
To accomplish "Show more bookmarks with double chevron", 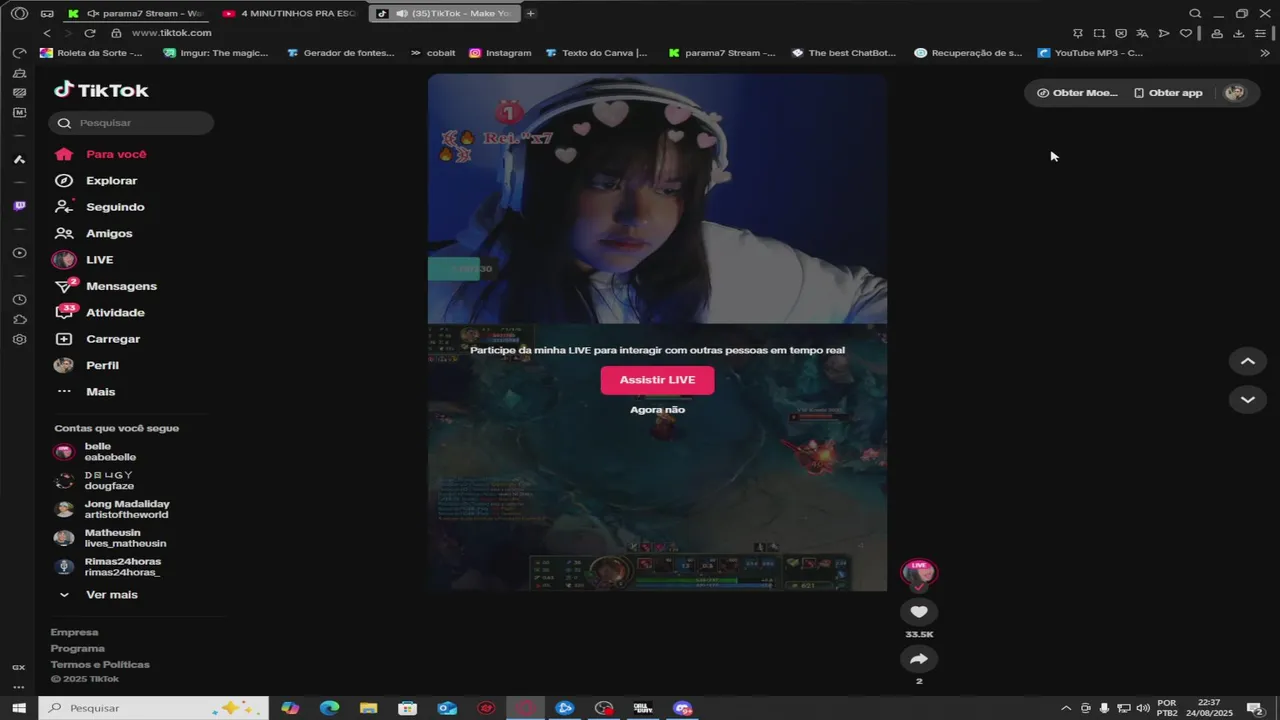I will [x=1265, y=53].
